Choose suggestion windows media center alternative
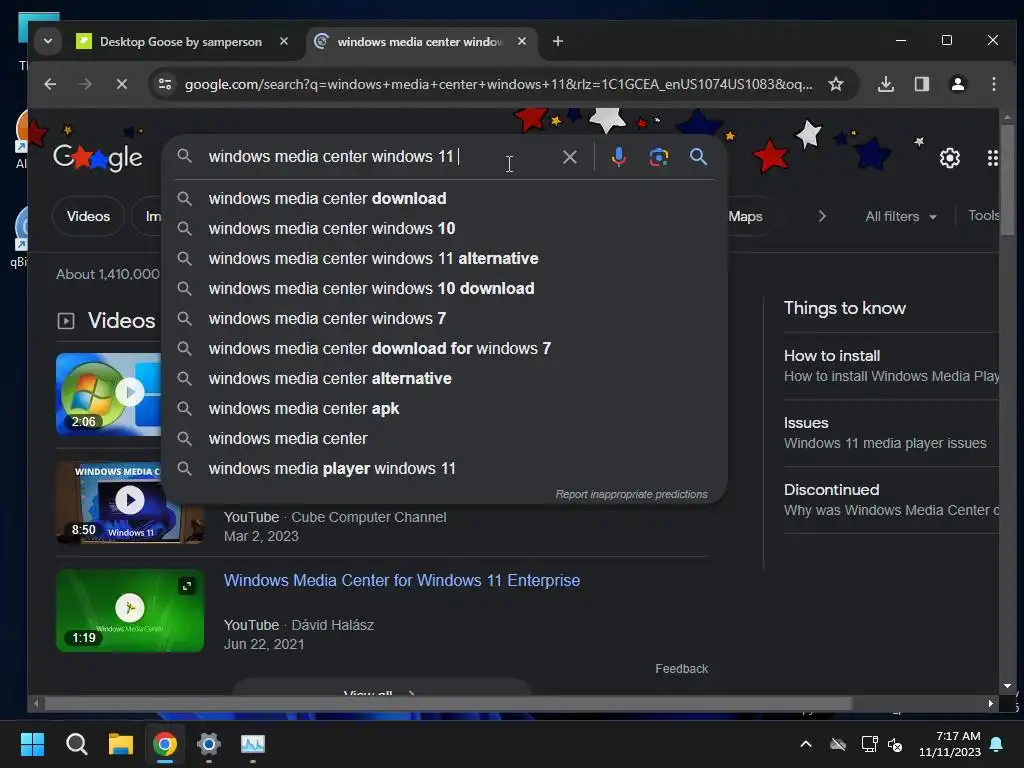This screenshot has height=768, width=1024. pyautogui.click(x=444, y=379)
